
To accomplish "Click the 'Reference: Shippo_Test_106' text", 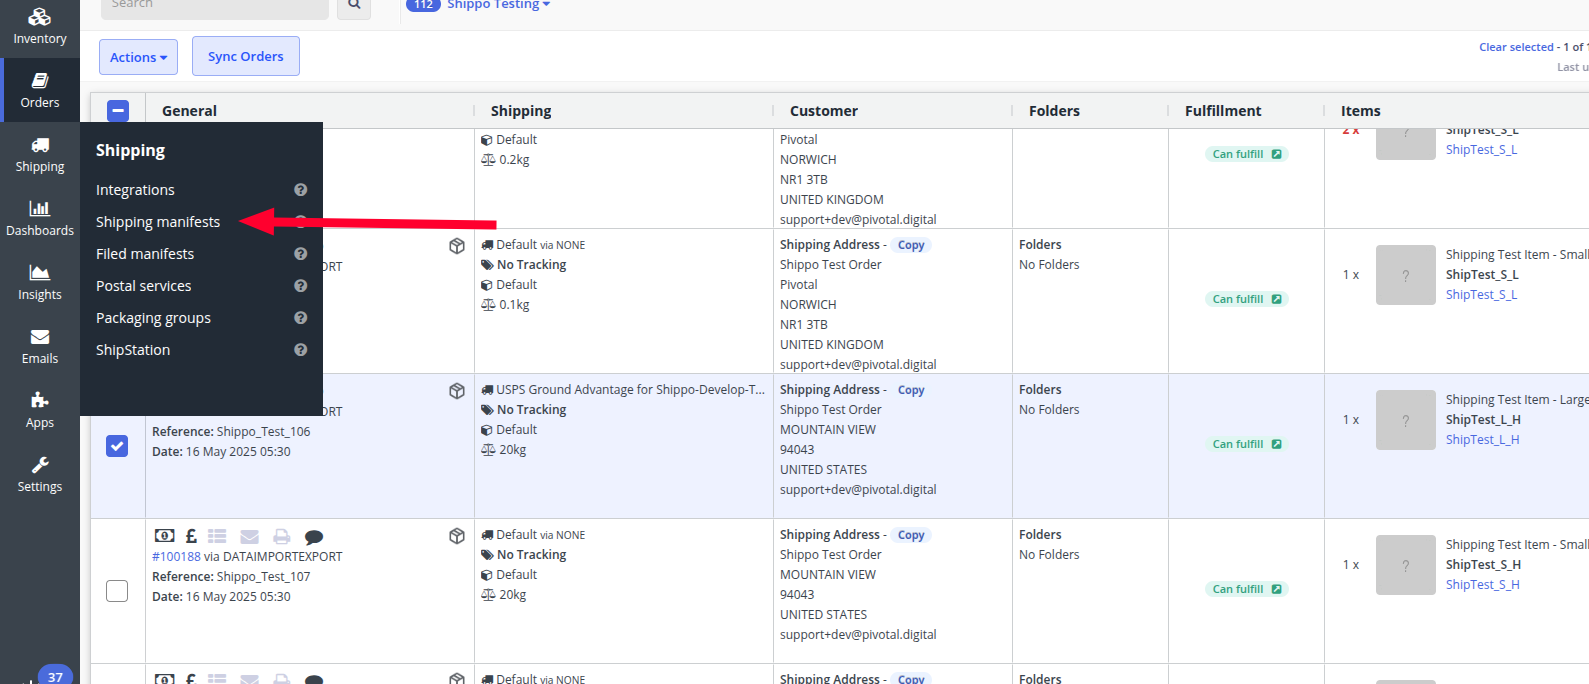I will point(231,432).
